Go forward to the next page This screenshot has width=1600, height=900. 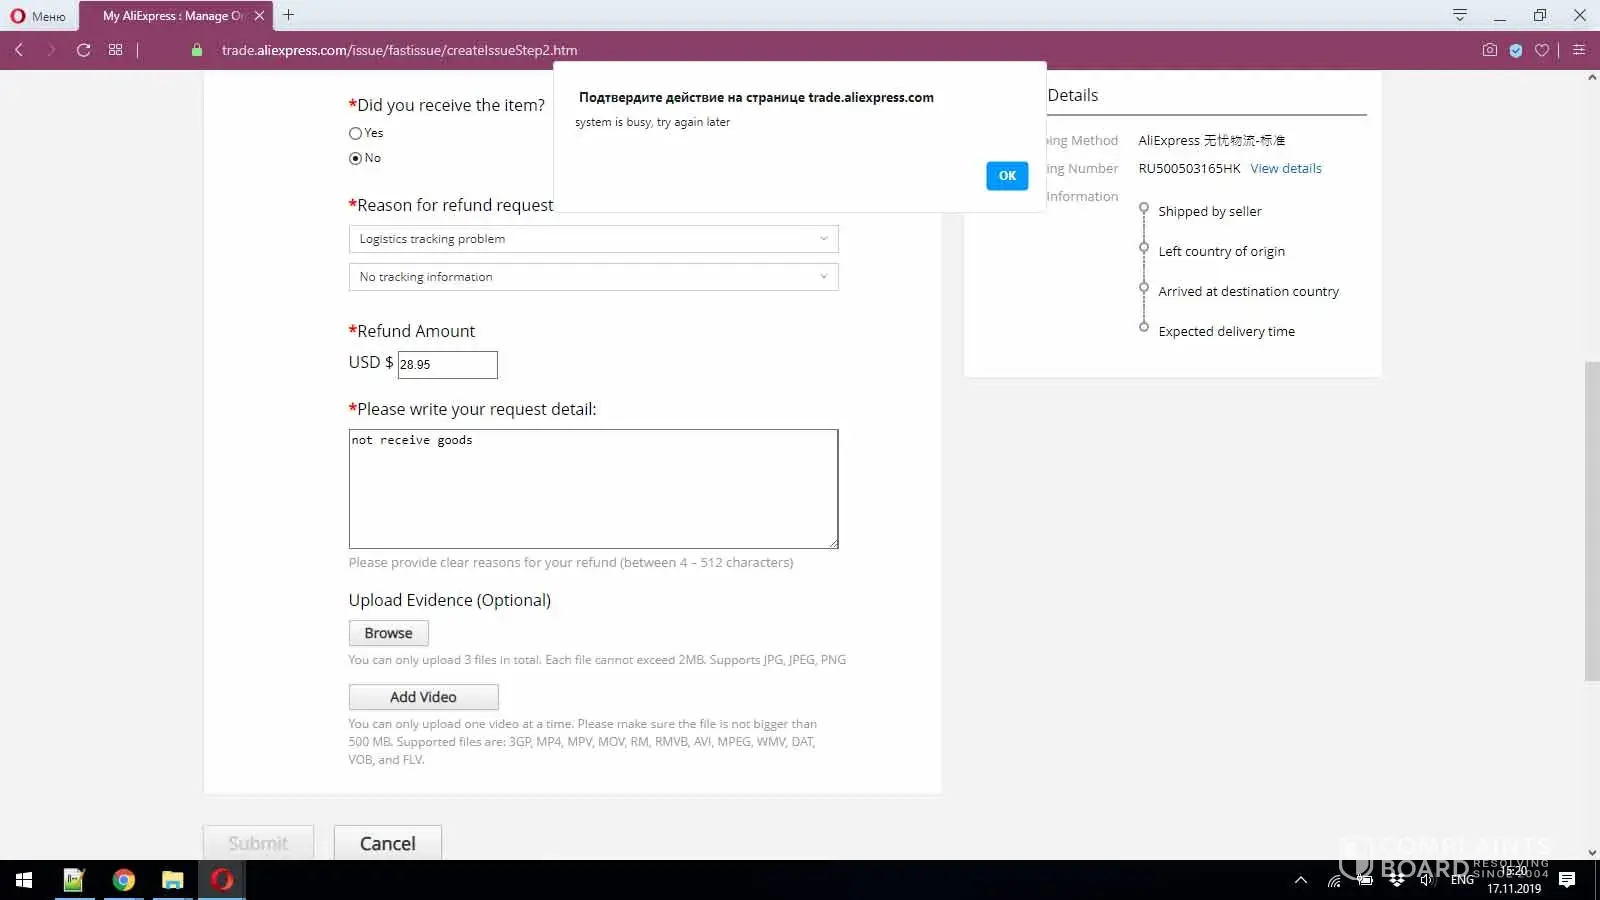click(x=51, y=50)
